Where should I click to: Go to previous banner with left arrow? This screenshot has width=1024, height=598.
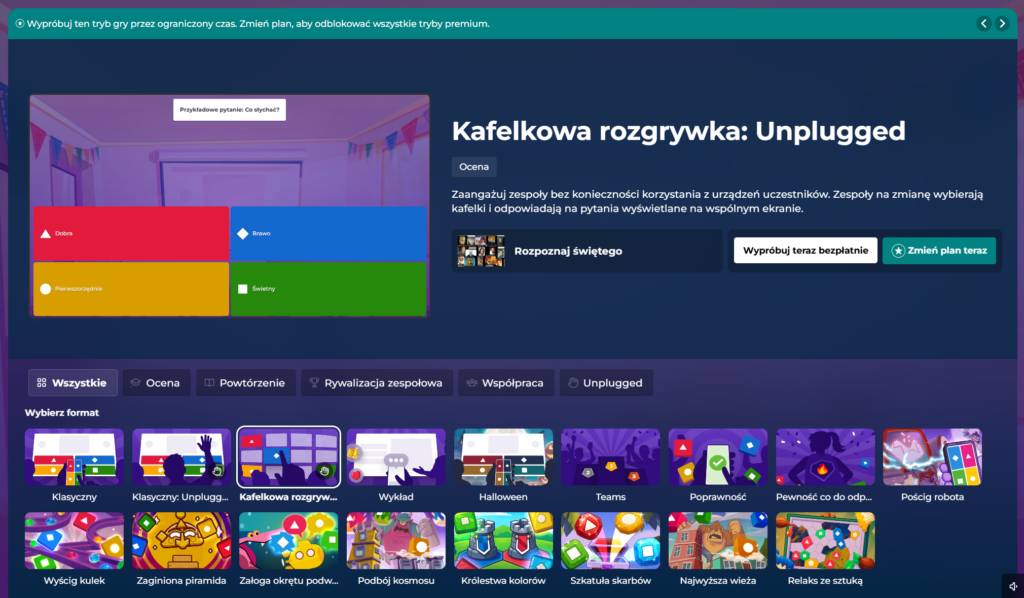tap(984, 24)
